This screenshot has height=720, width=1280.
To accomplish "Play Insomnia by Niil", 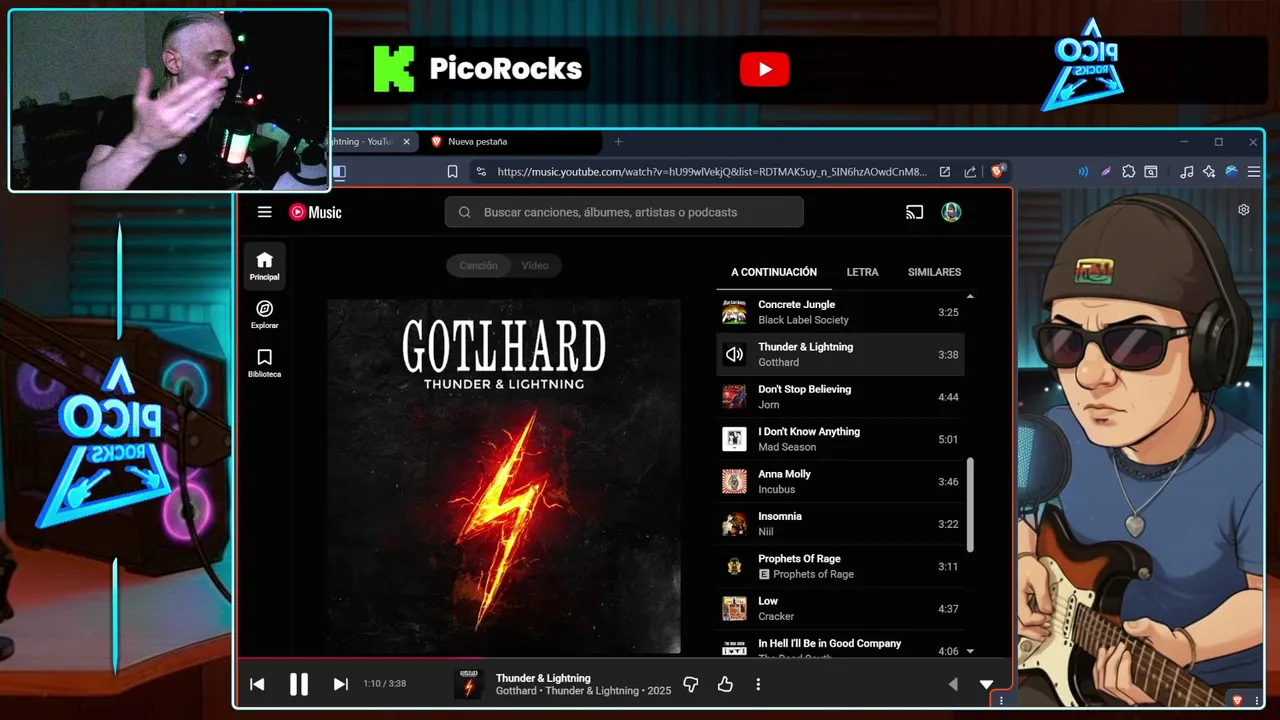I will [x=840, y=524].
